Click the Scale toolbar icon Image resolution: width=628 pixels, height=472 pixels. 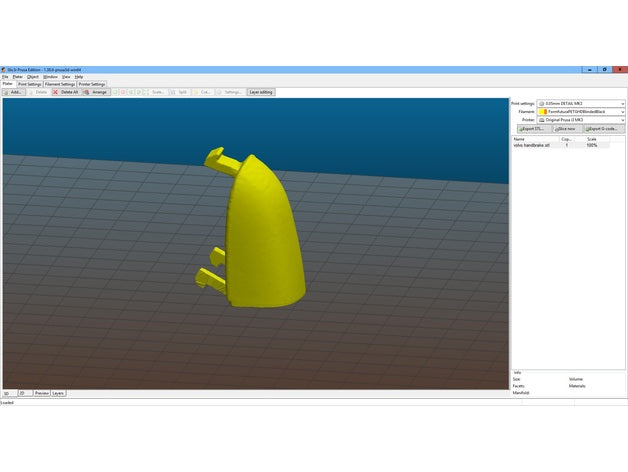tap(154, 92)
